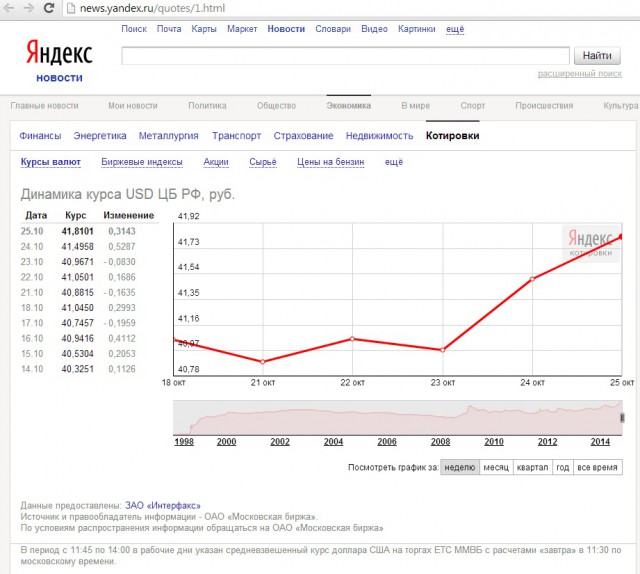
Task: Open ЗАО «Интерфакс» link
Action: [x=163, y=506]
